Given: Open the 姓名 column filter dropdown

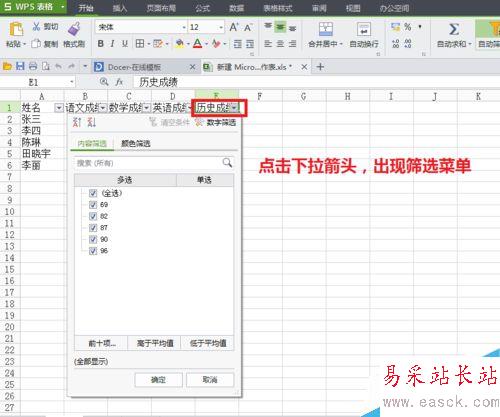Looking at the screenshot, I should point(59,108).
